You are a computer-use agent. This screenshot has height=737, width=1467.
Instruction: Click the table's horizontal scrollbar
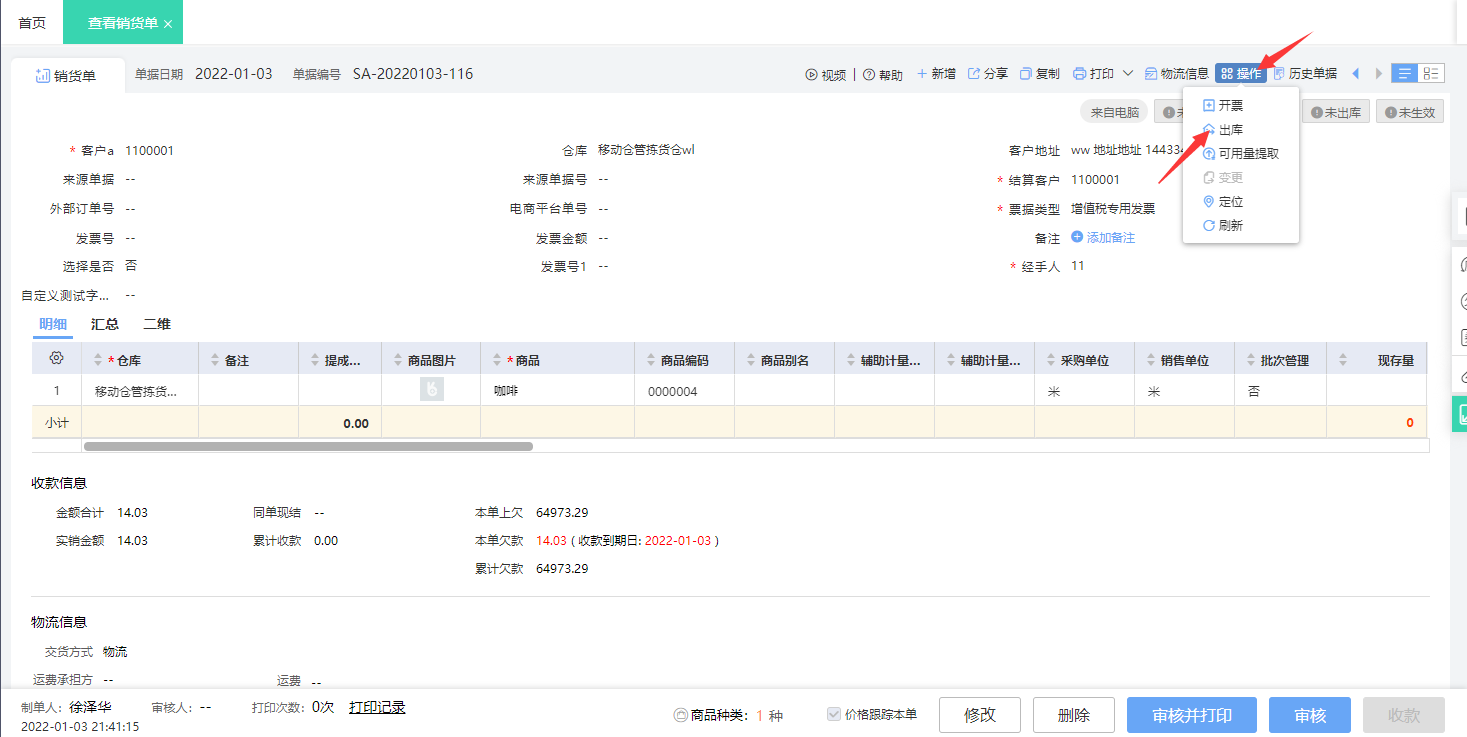(x=308, y=446)
